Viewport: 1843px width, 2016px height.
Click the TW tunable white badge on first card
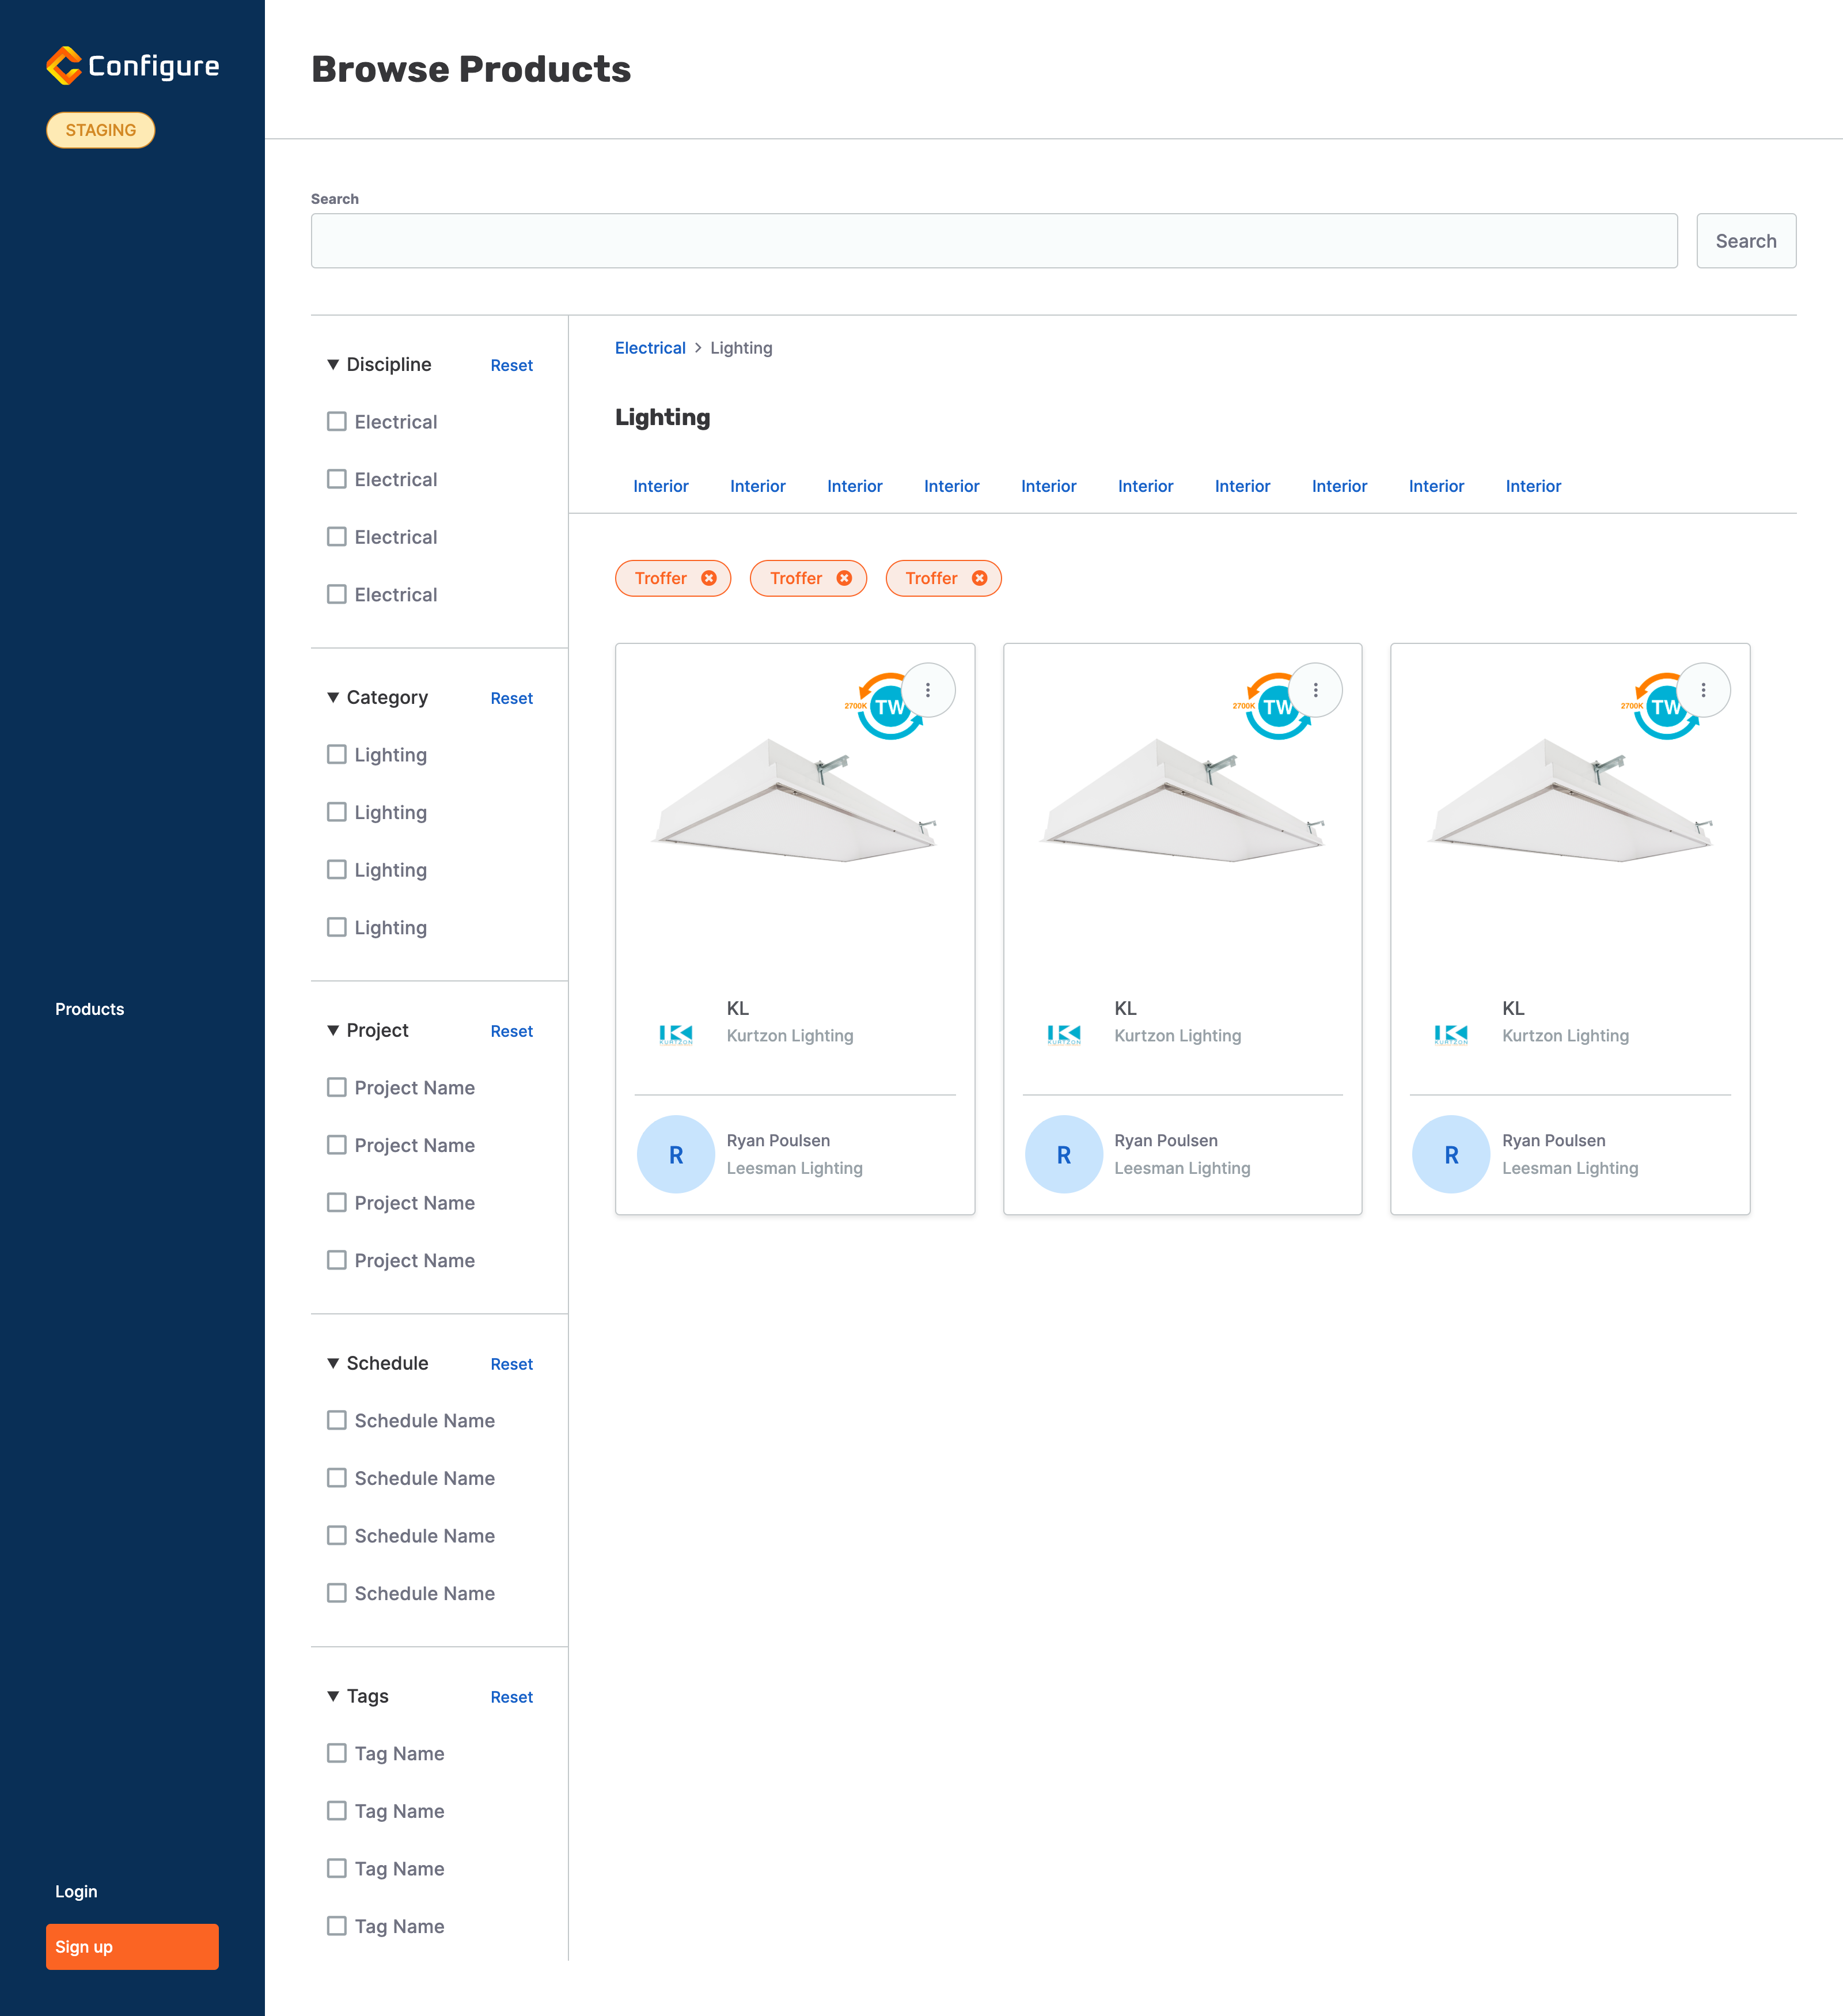pyautogui.click(x=884, y=707)
